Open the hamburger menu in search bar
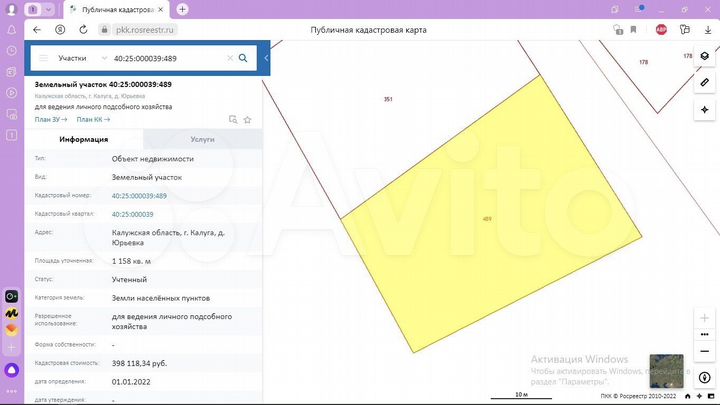 [x=43, y=58]
